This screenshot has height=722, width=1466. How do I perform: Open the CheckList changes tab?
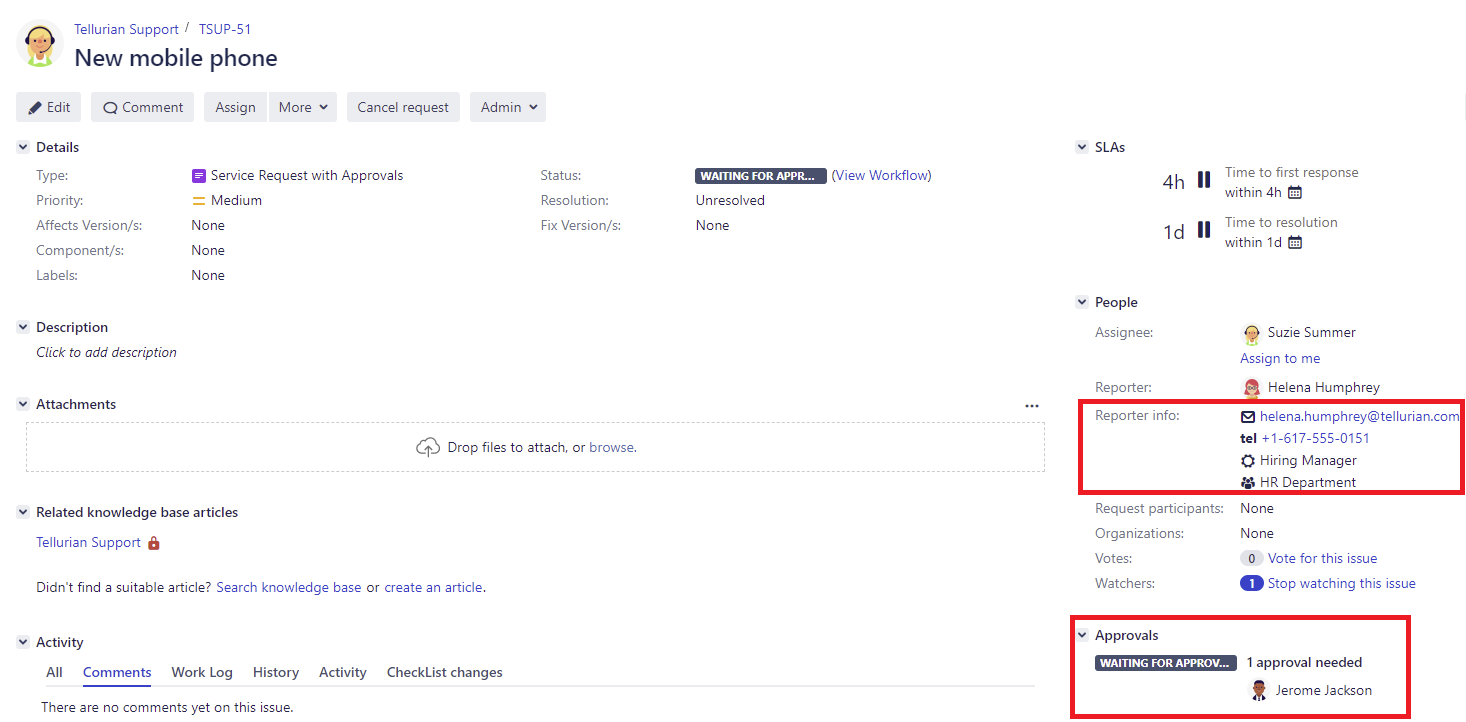444,672
